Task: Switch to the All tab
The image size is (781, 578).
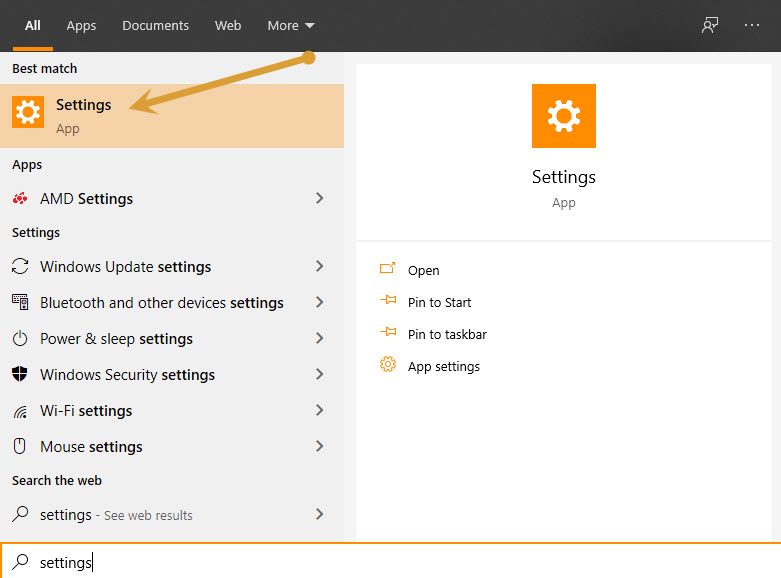Action: [33, 25]
